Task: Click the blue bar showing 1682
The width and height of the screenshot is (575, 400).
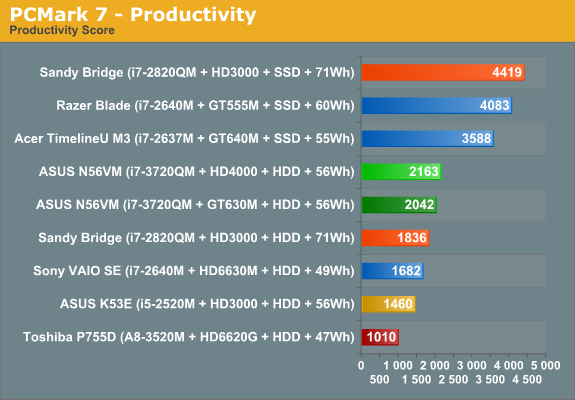Action: [x=392, y=271]
